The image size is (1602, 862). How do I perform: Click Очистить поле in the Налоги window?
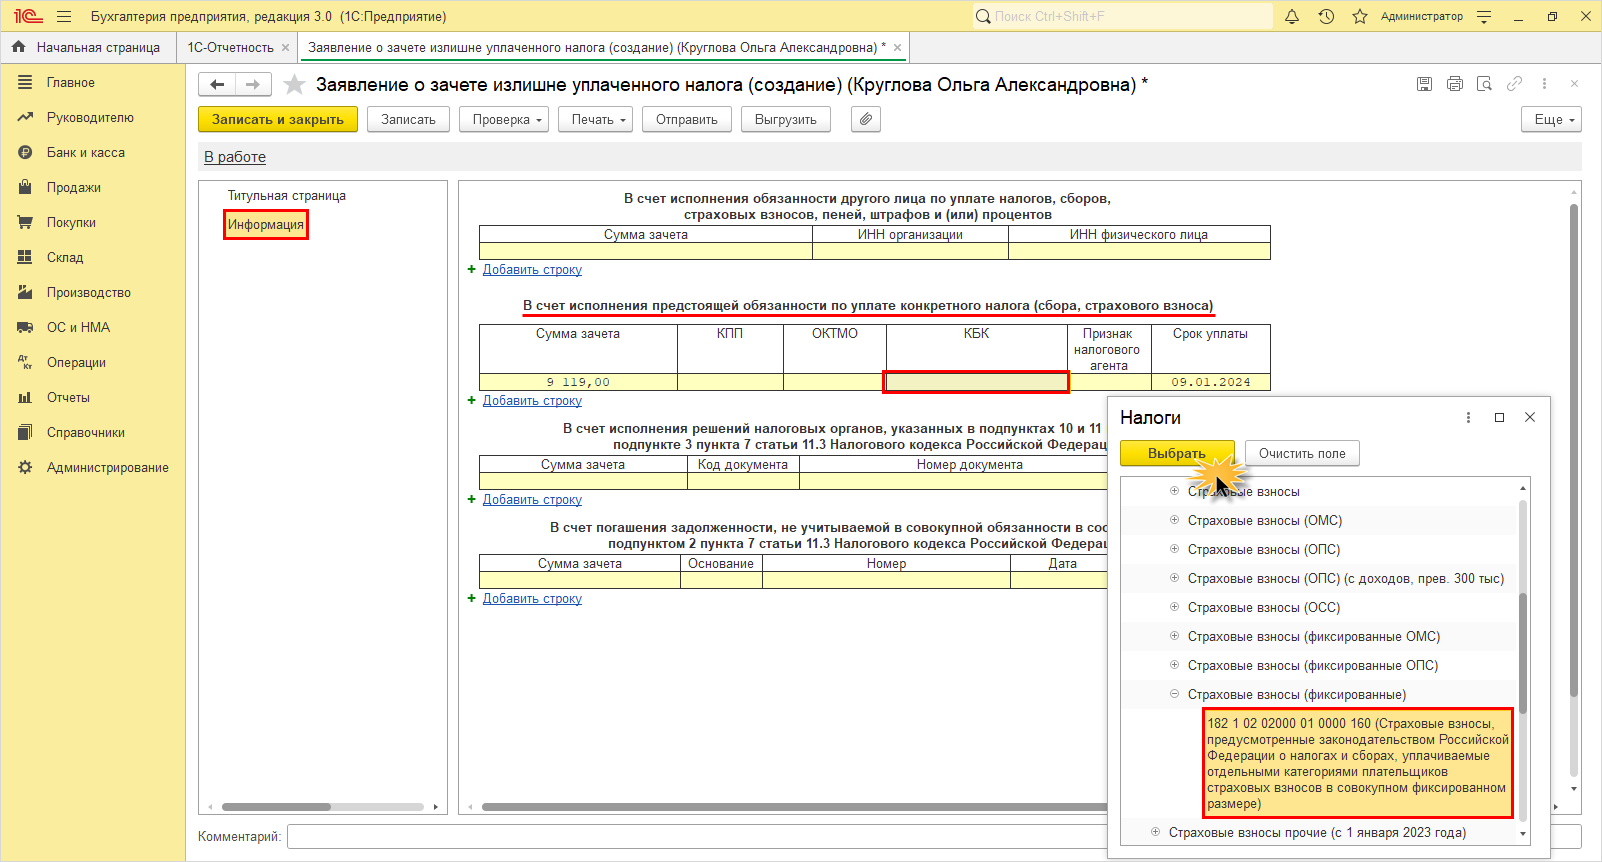(1302, 453)
